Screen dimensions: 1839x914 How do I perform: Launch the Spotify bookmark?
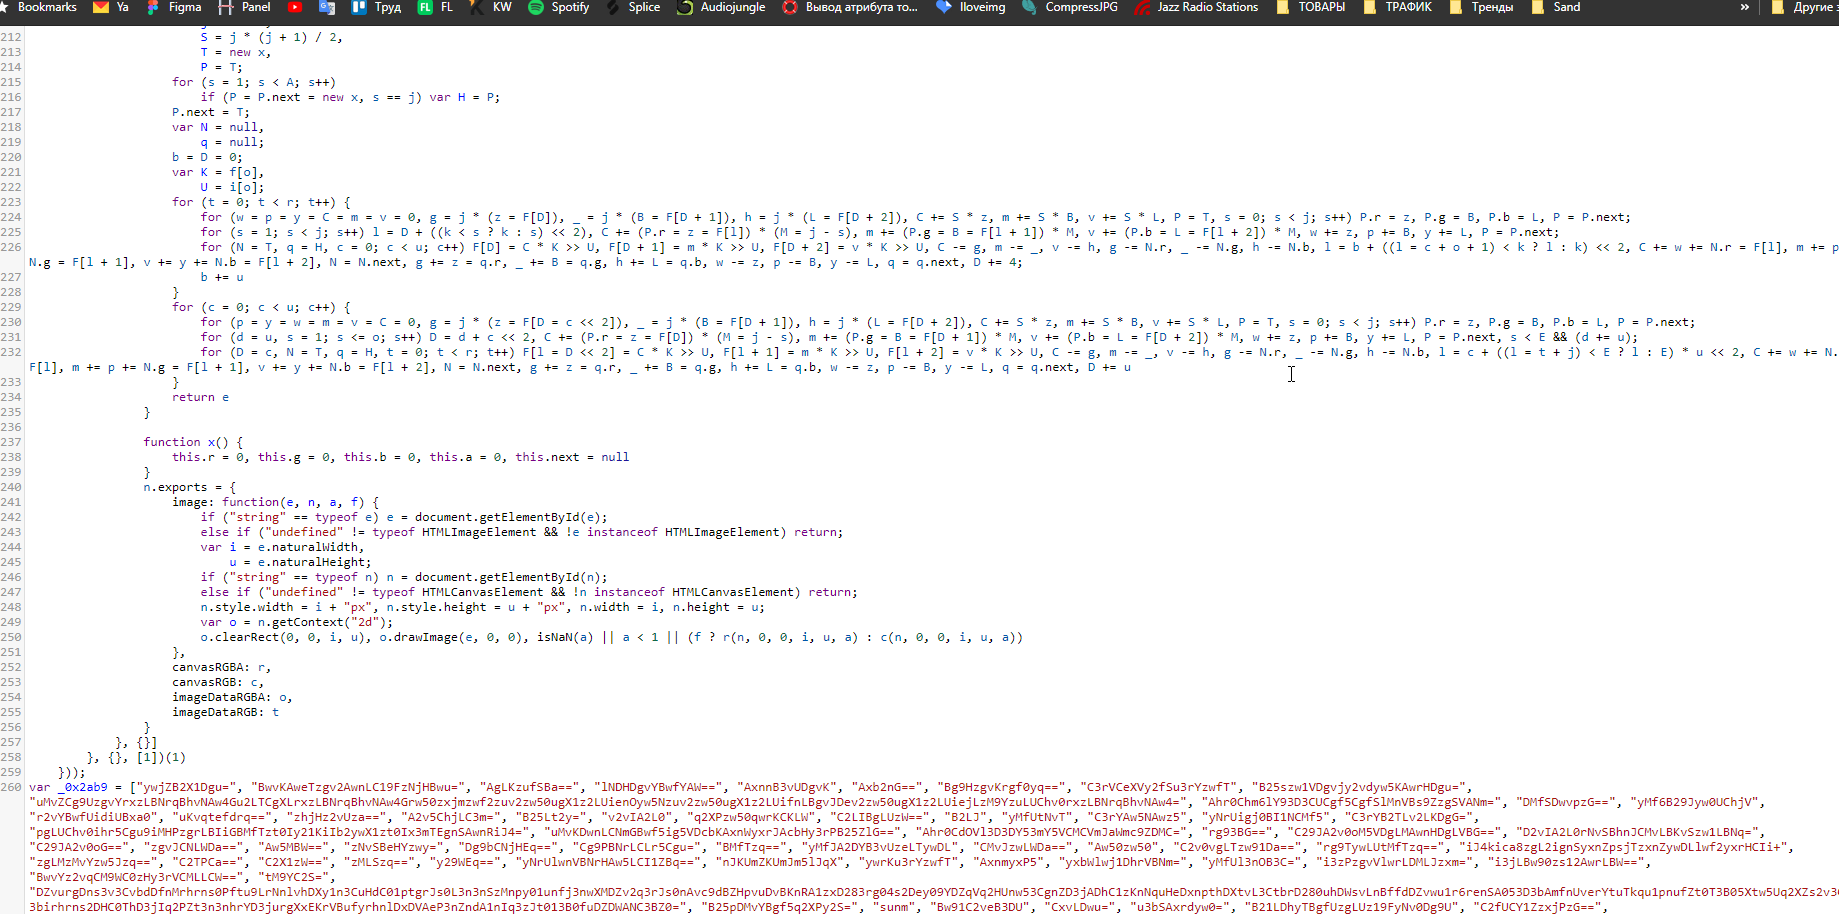[x=559, y=7]
